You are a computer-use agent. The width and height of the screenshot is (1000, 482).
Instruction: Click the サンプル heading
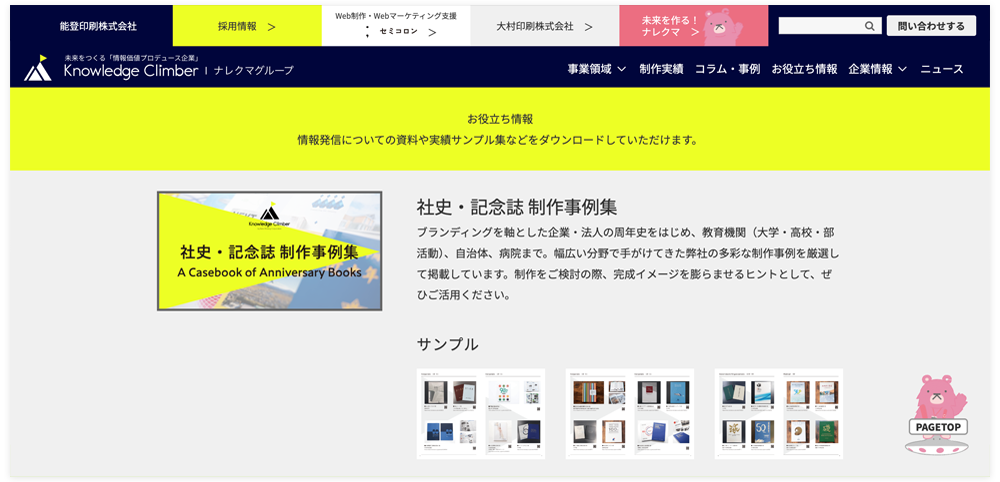click(x=447, y=344)
